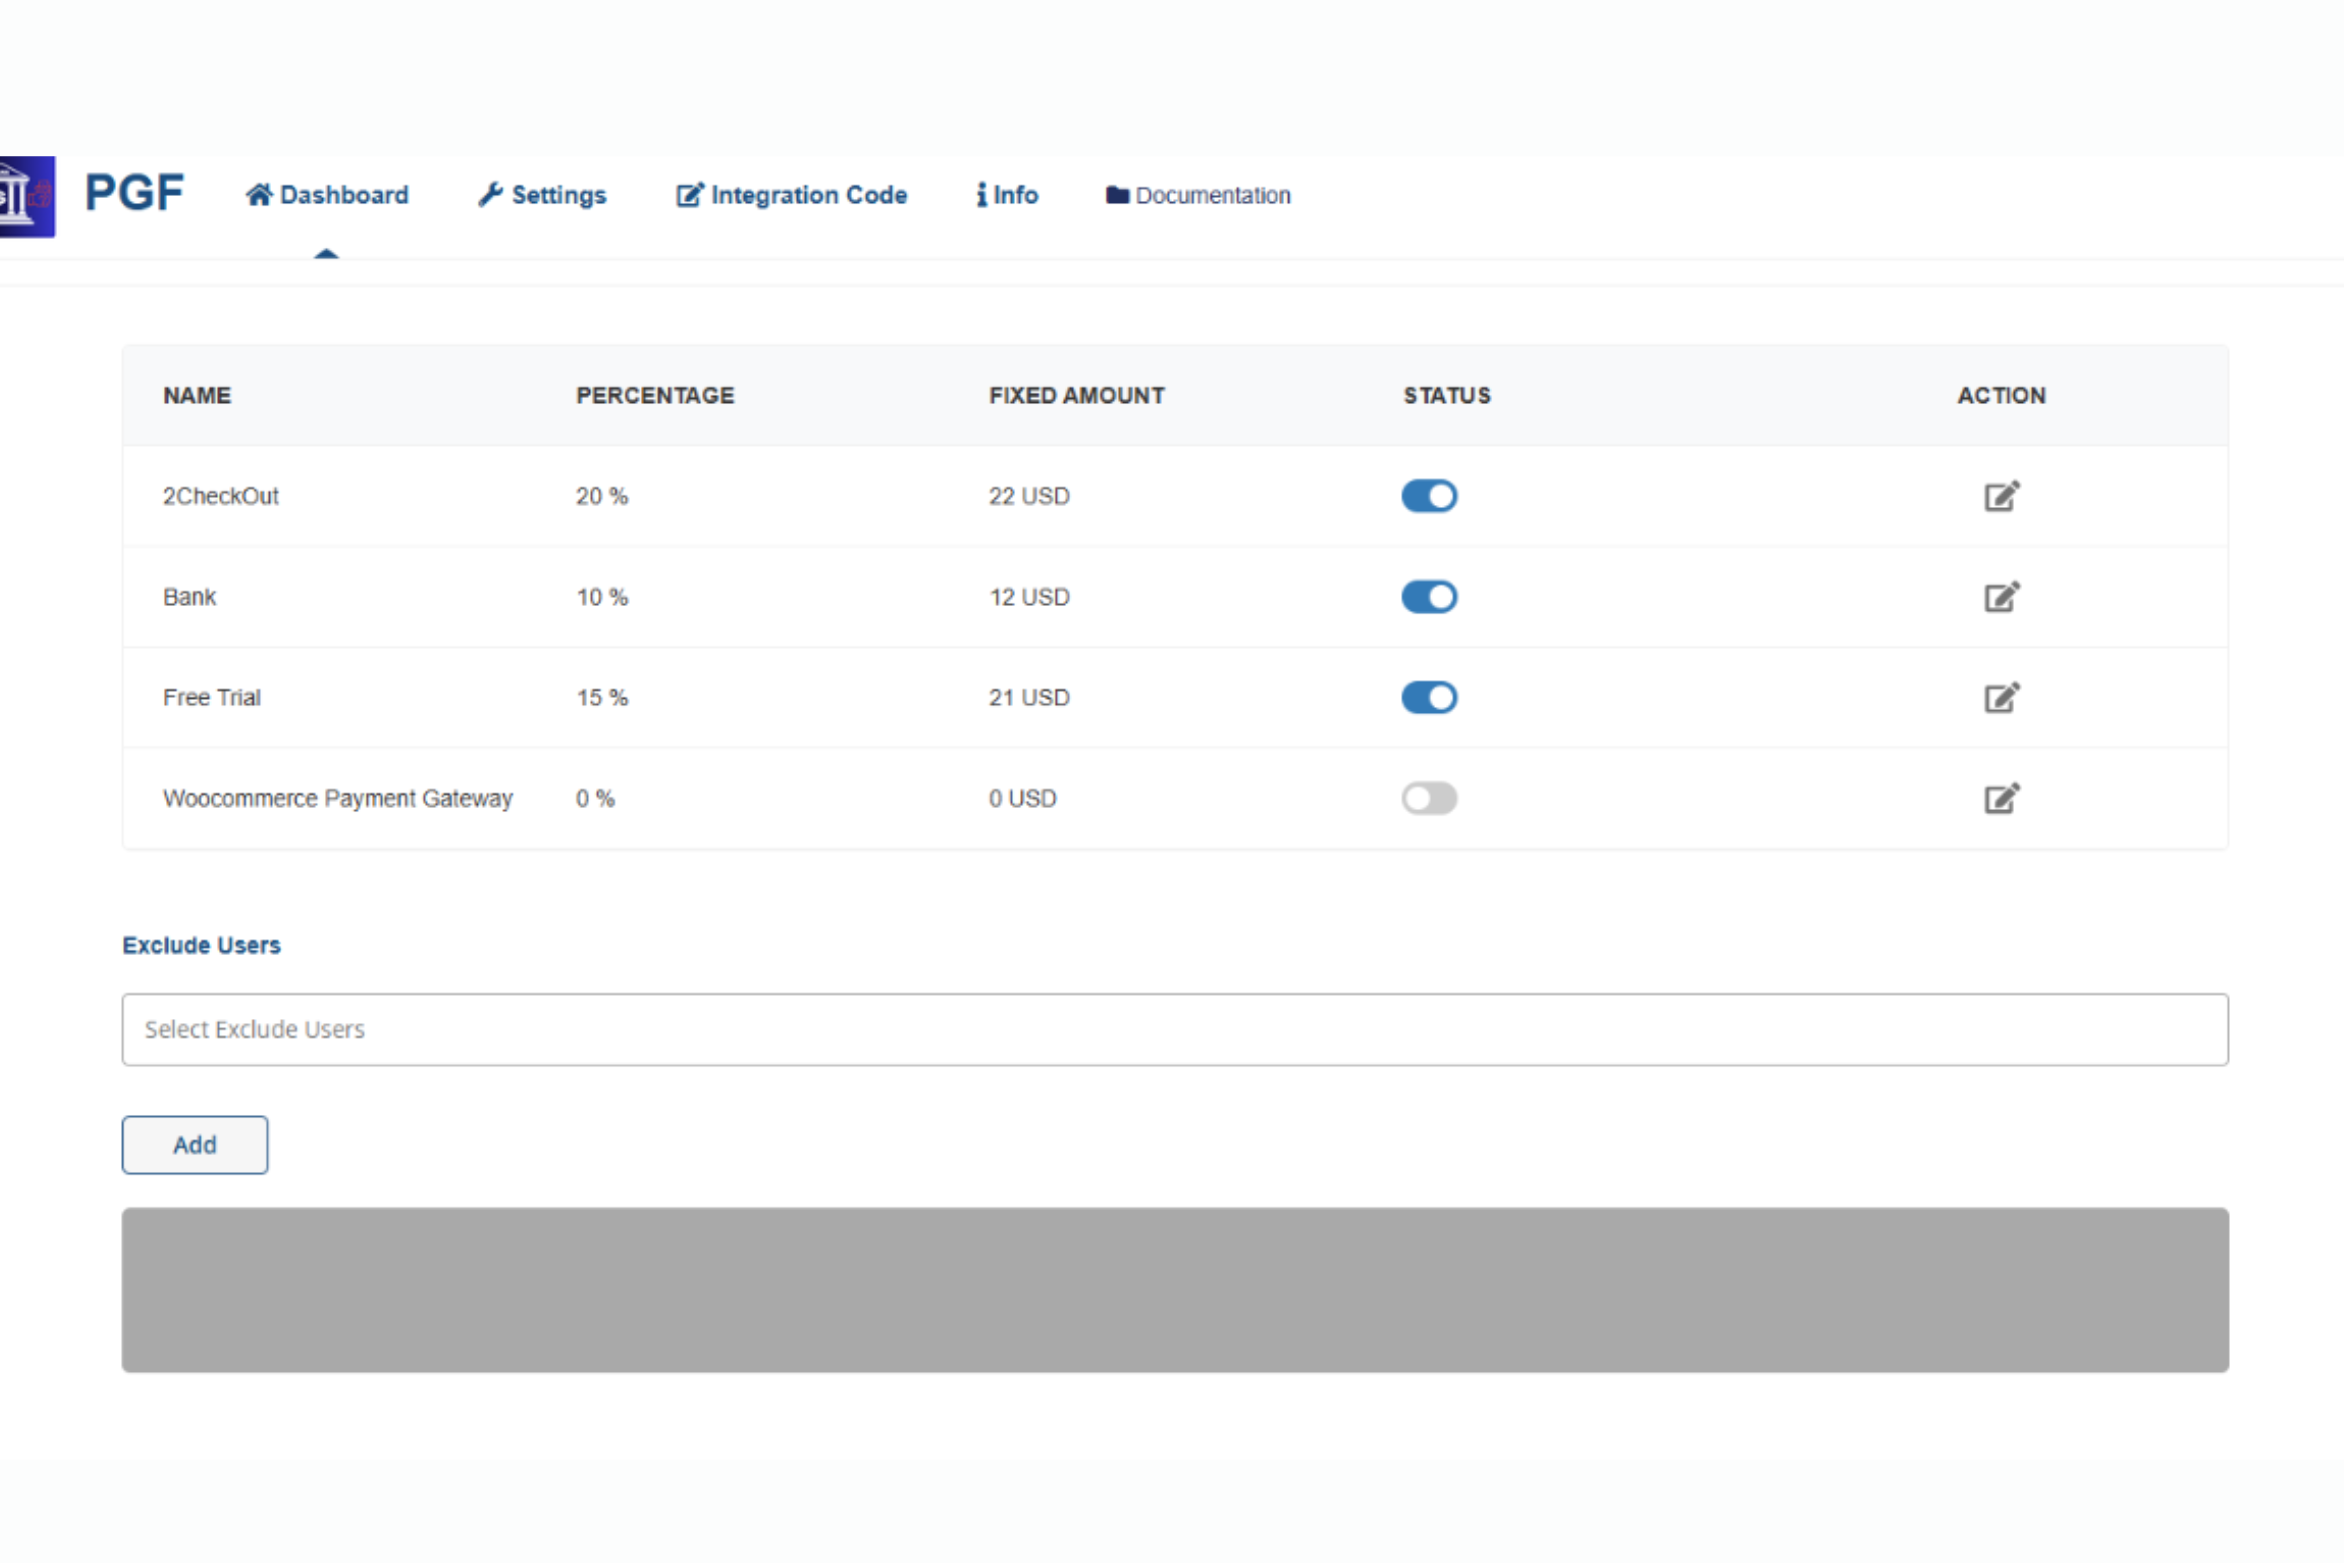Click the NAME column header

tap(197, 395)
